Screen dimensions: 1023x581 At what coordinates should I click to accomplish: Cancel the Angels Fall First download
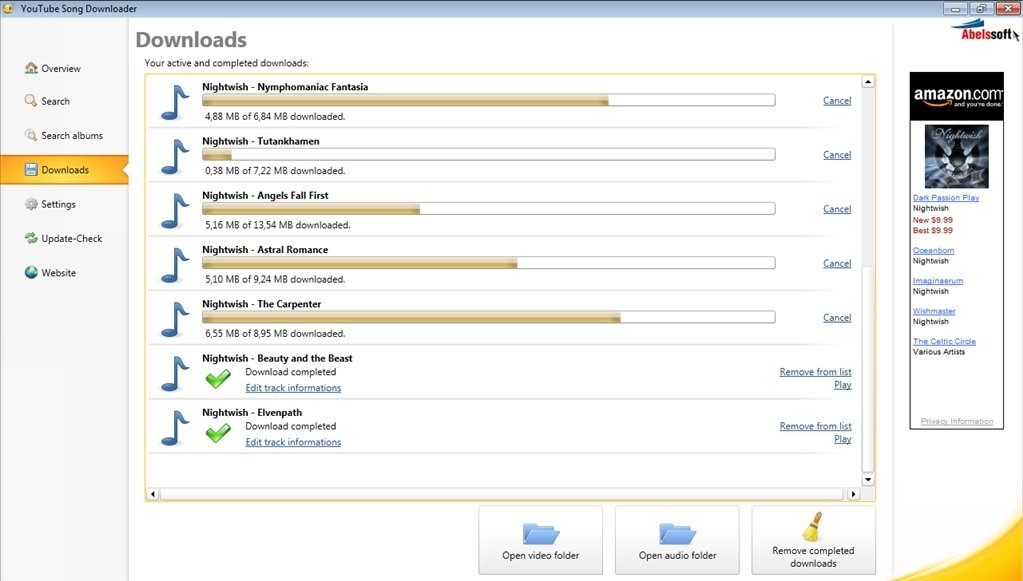(837, 209)
